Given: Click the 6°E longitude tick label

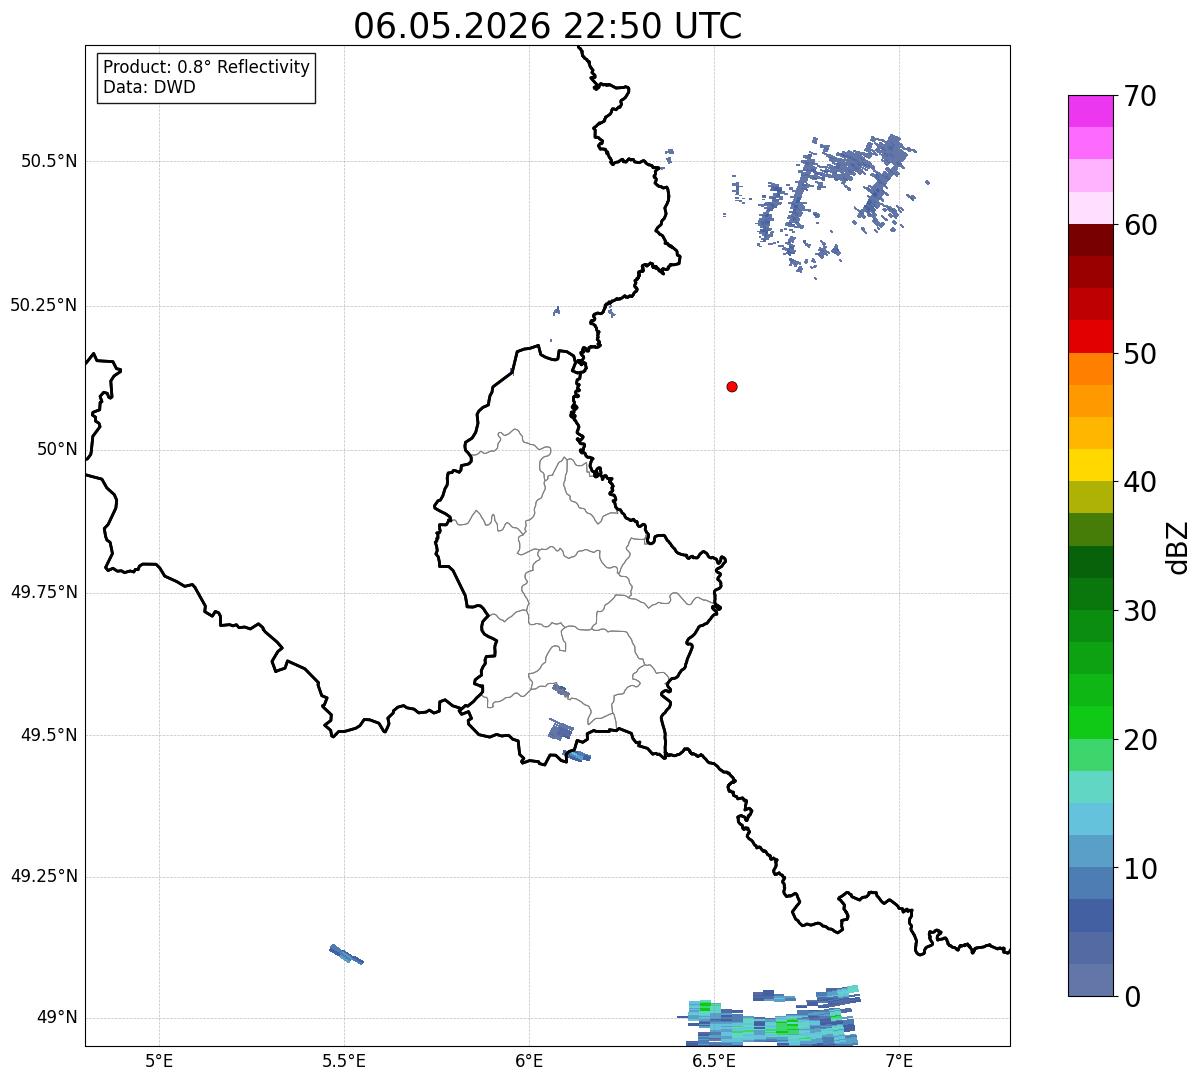Looking at the screenshot, I should (529, 1060).
